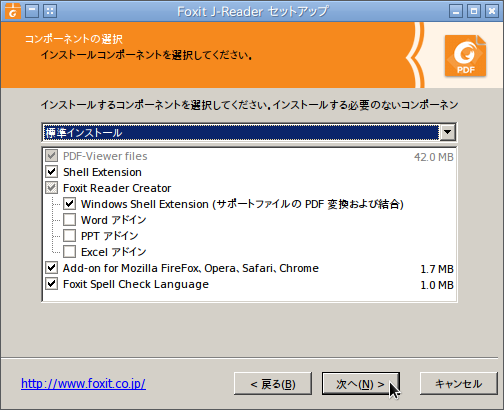
Task: Maximize the setup window
Action: [474, 11]
